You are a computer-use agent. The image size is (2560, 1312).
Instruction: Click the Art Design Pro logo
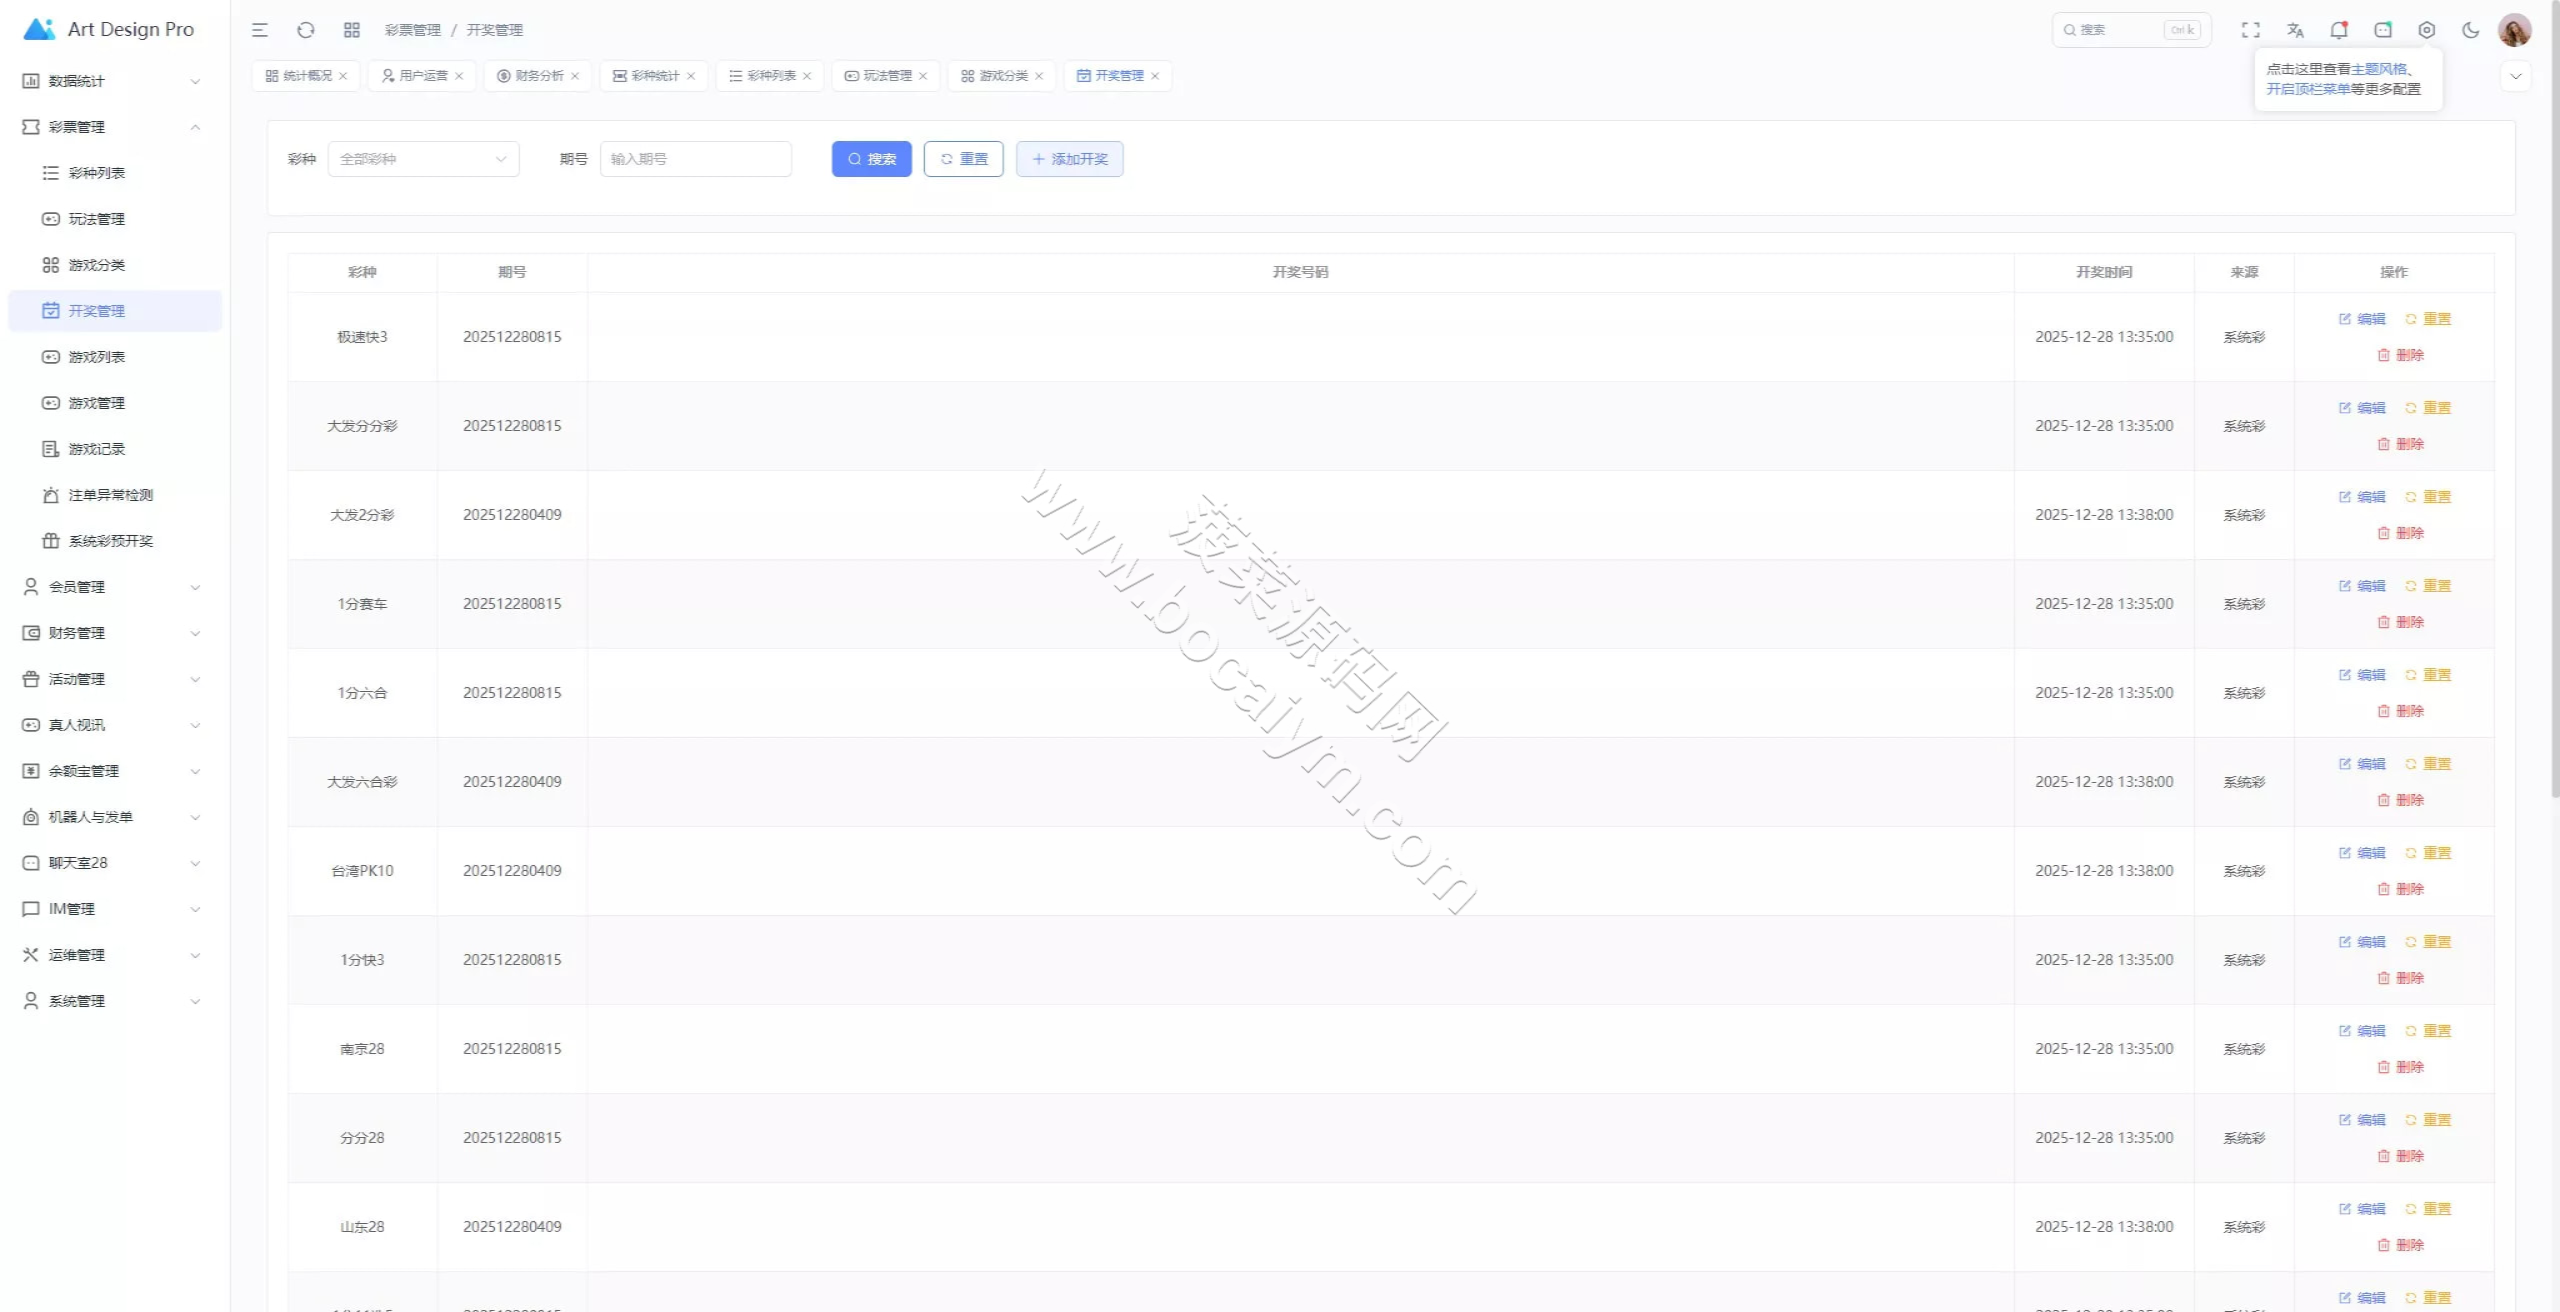tap(108, 29)
